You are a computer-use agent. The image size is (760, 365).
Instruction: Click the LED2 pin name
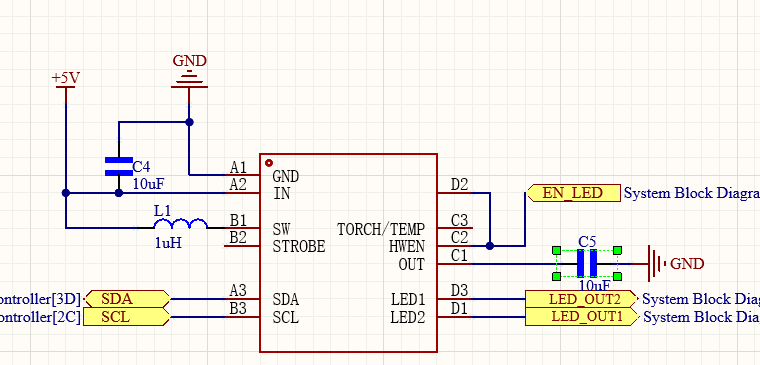coord(408,318)
